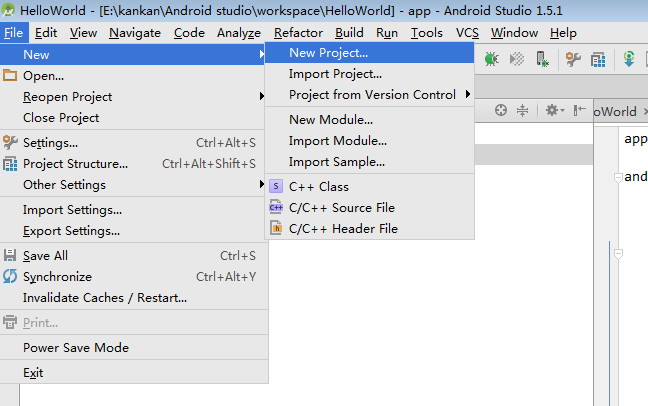Choose Invalidate Caches / Restart...
The image size is (648, 406).
point(134,298)
